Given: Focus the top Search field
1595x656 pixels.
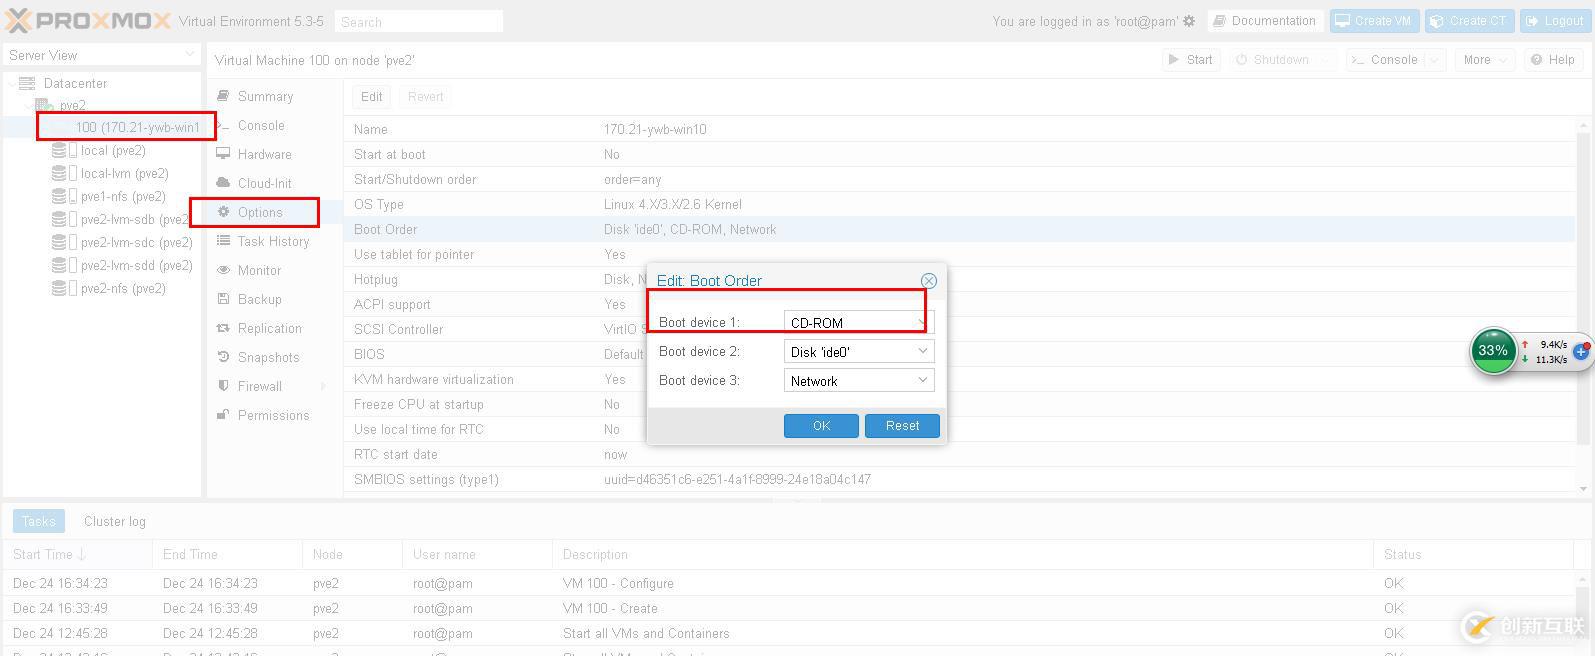Looking at the screenshot, I should (x=419, y=21).
